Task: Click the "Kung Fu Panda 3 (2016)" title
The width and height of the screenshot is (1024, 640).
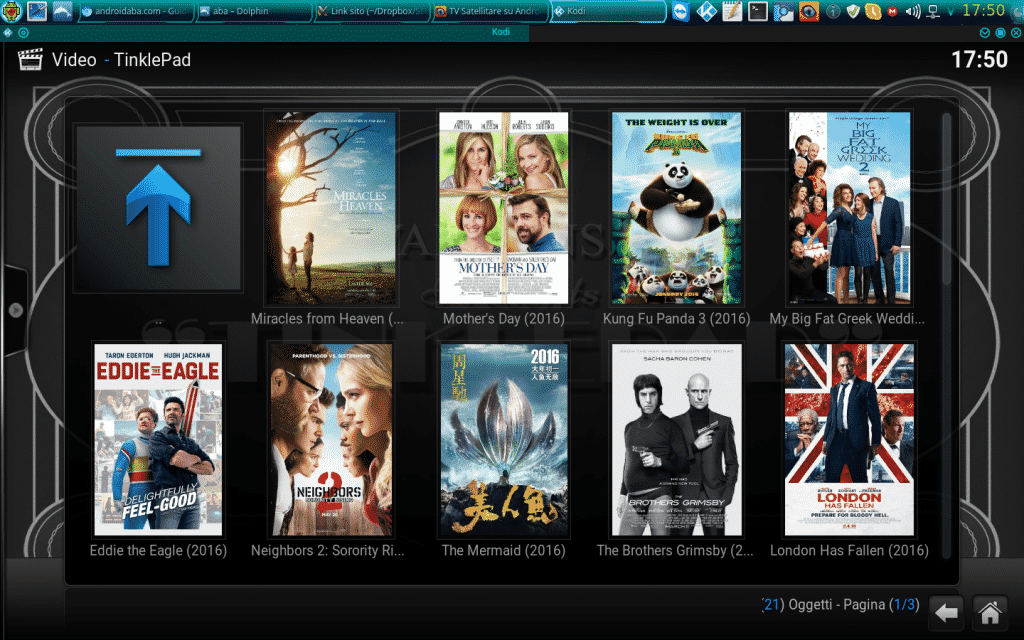Action: [x=677, y=319]
